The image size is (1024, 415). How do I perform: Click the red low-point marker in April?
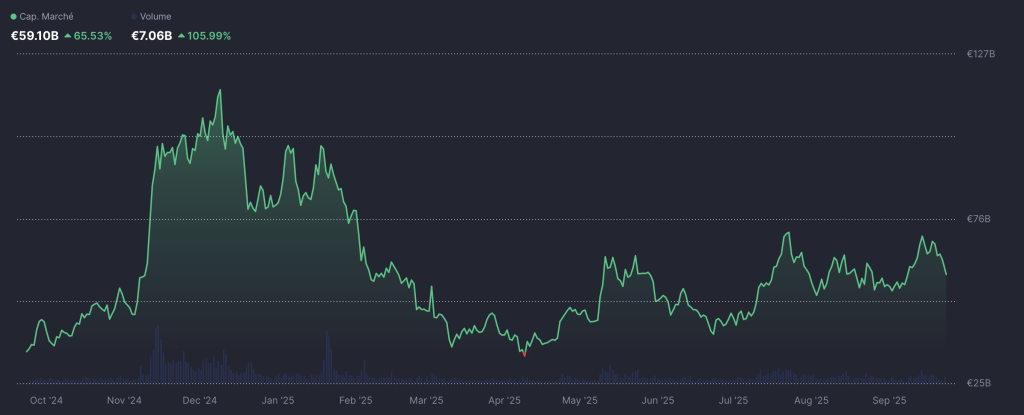522,352
